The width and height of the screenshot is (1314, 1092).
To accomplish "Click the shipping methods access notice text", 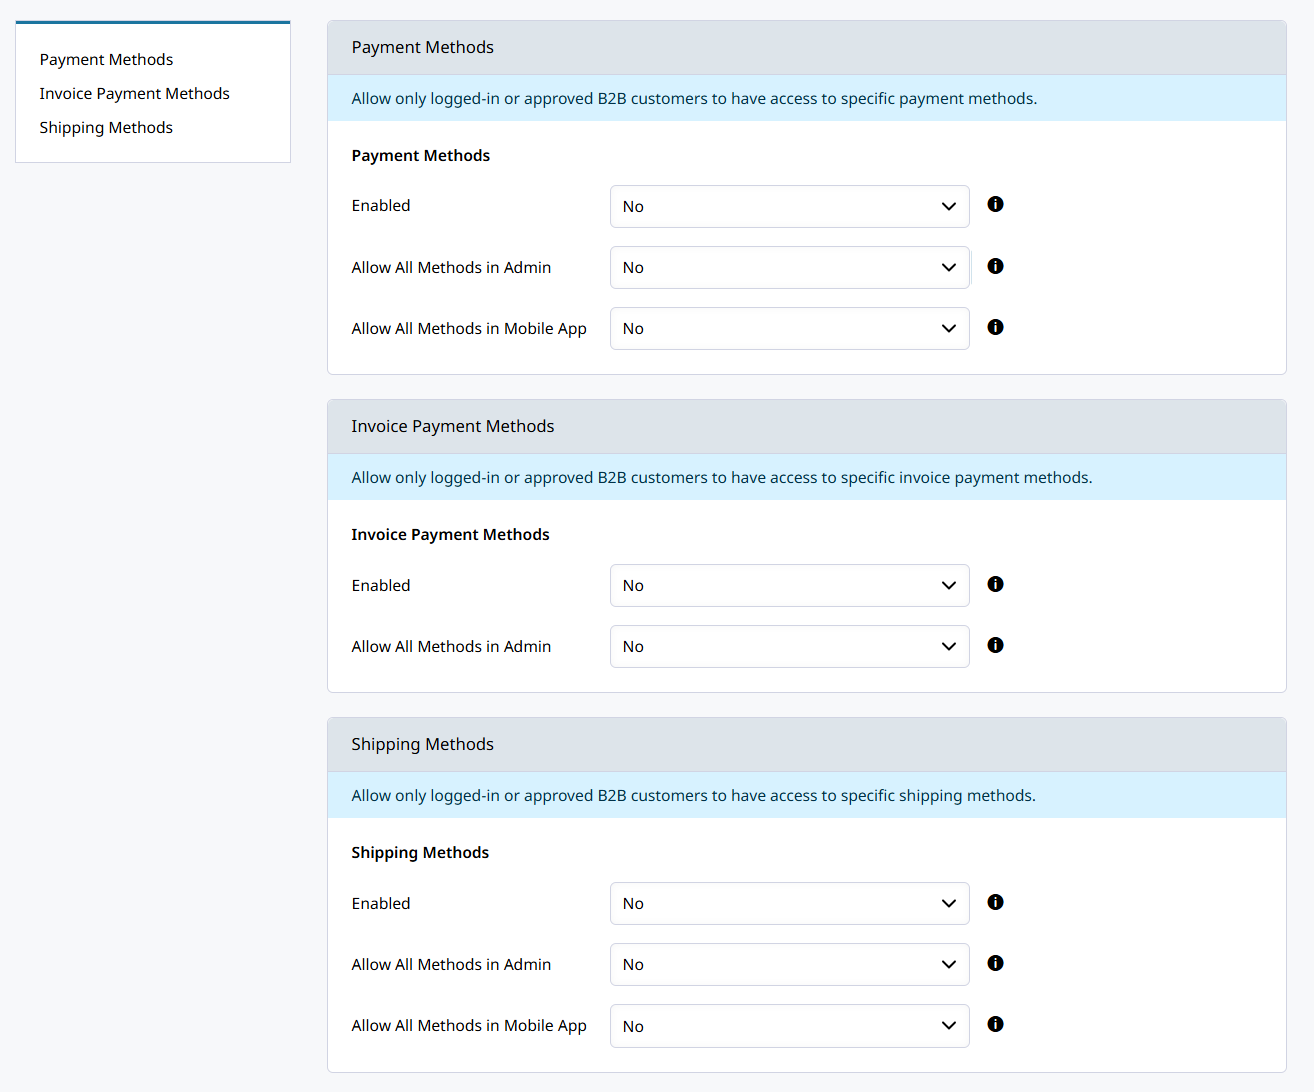I will pyautogui.click(x=693, y=795).
